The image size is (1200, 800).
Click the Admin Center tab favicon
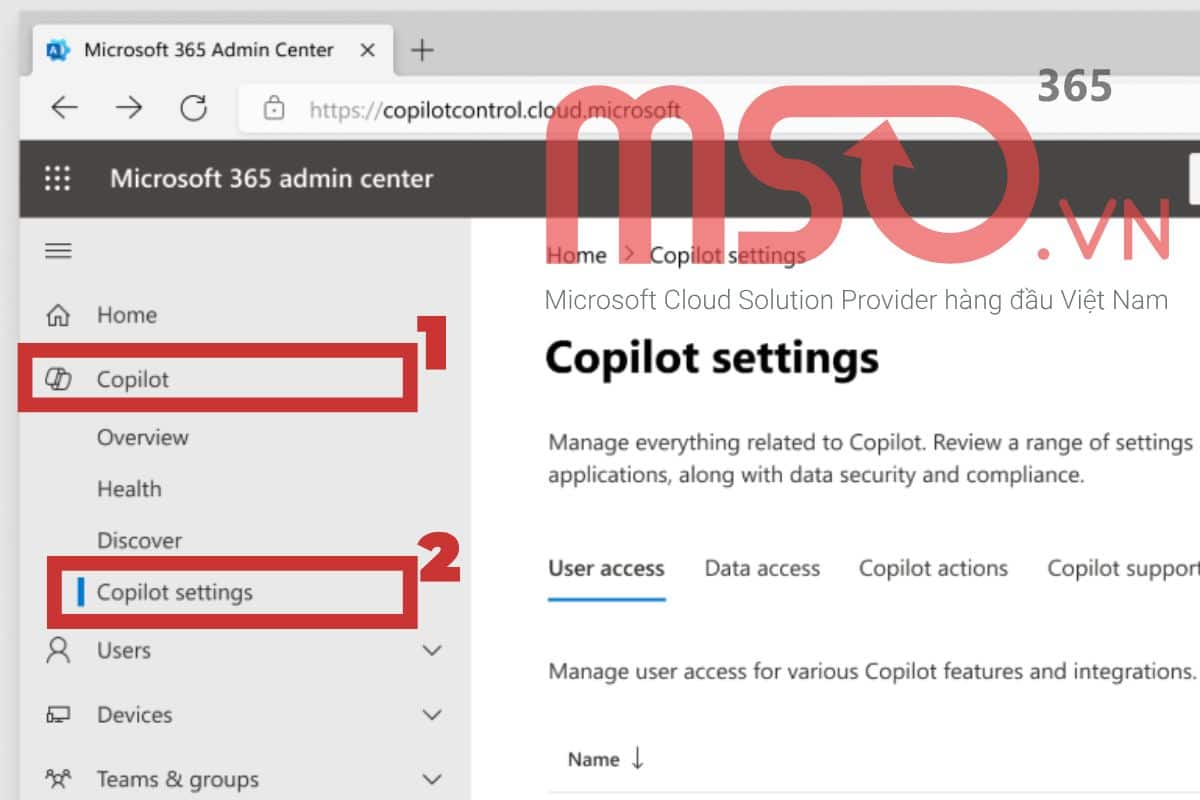(x=58, y=50)
